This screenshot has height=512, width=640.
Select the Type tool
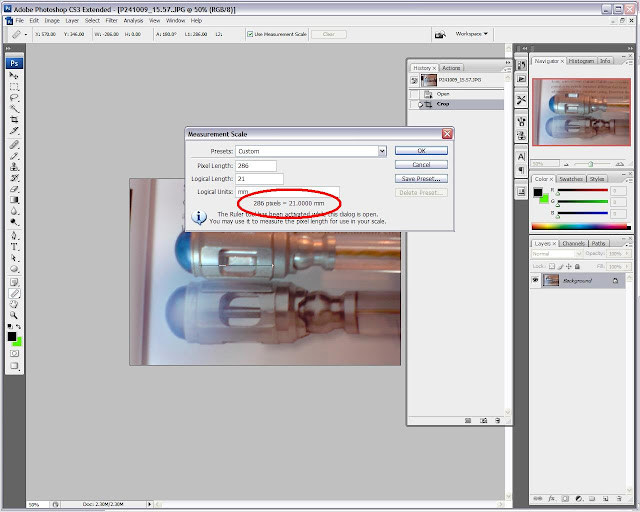[x=14, y=247]
